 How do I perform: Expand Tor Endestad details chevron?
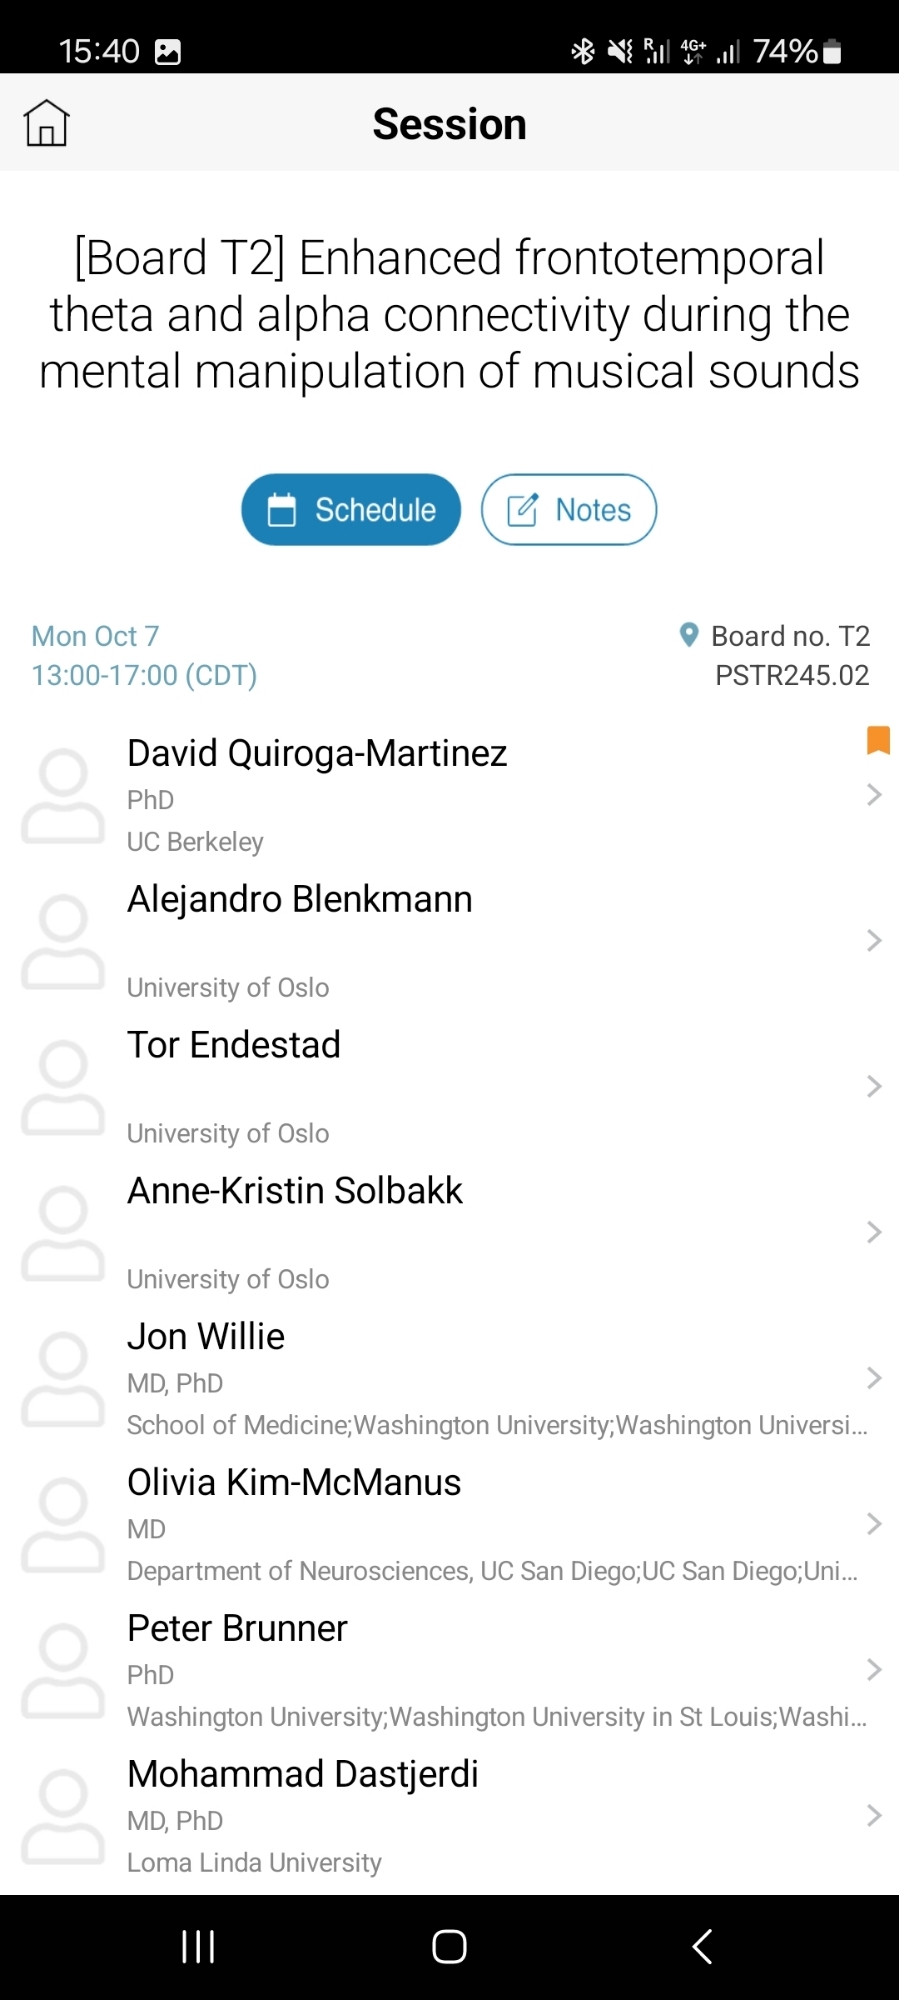874,1087
